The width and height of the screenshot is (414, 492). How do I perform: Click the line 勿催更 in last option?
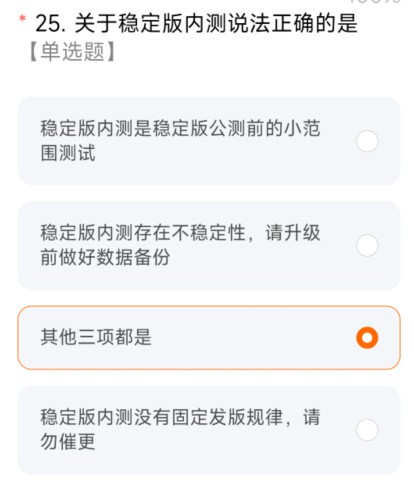68,442
